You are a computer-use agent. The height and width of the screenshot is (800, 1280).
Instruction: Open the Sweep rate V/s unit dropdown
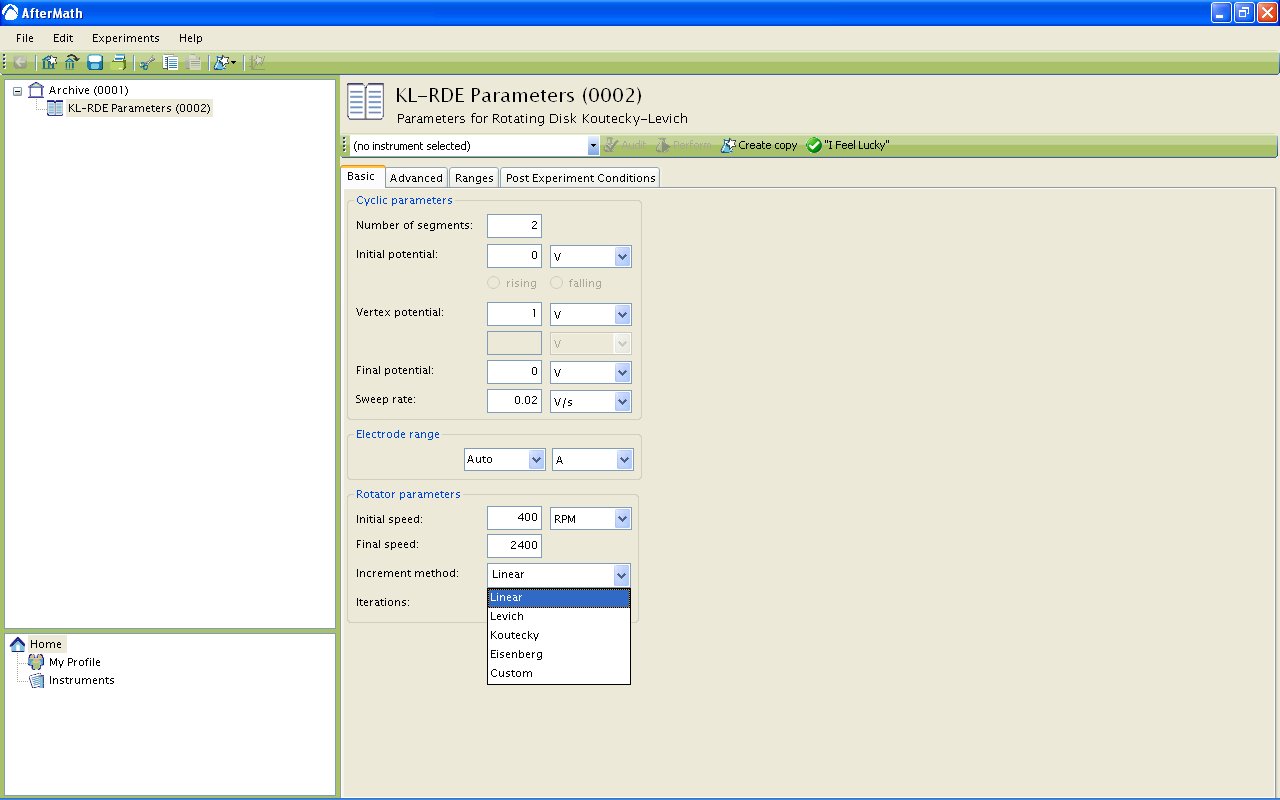coord(622,401)
